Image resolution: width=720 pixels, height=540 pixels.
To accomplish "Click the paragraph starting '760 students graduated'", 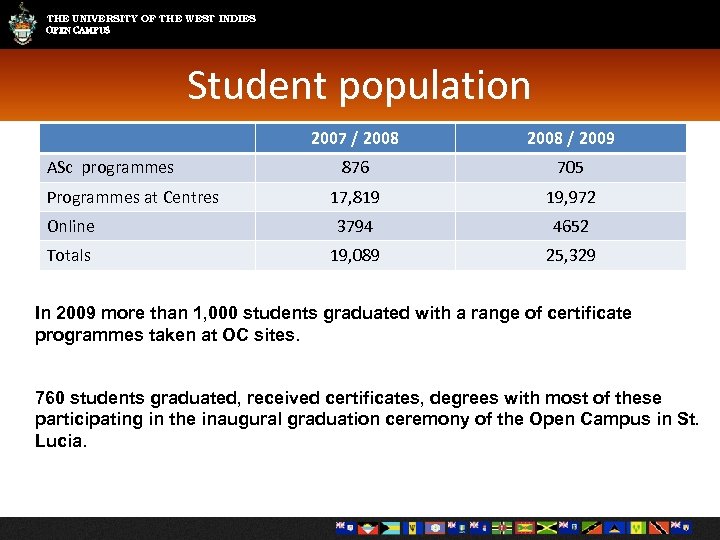I will 367,419.
